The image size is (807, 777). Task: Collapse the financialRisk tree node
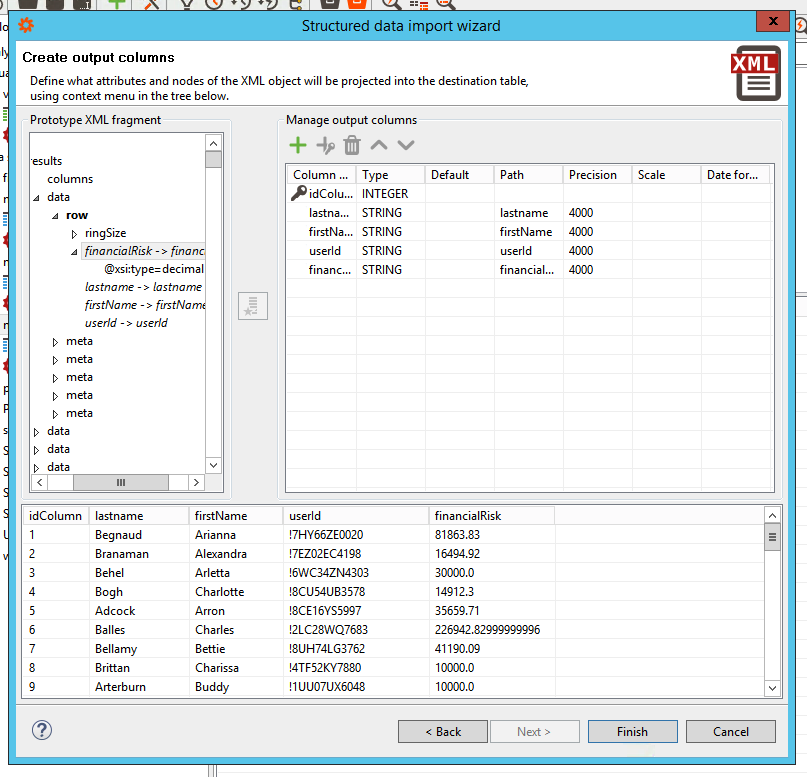click(x=74, y=252)
